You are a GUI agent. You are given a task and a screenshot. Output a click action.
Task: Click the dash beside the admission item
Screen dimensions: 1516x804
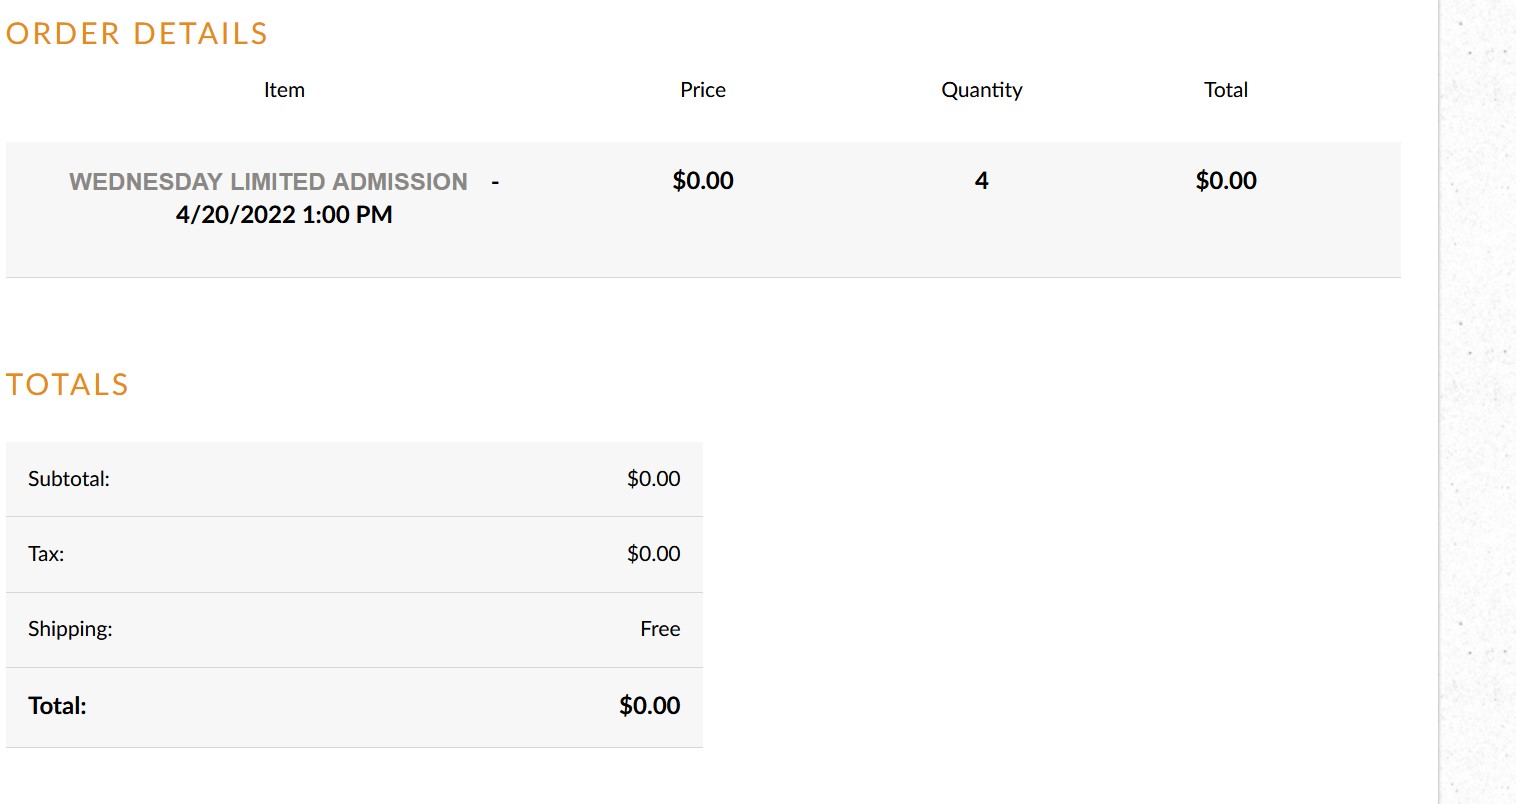click(495, 183)
